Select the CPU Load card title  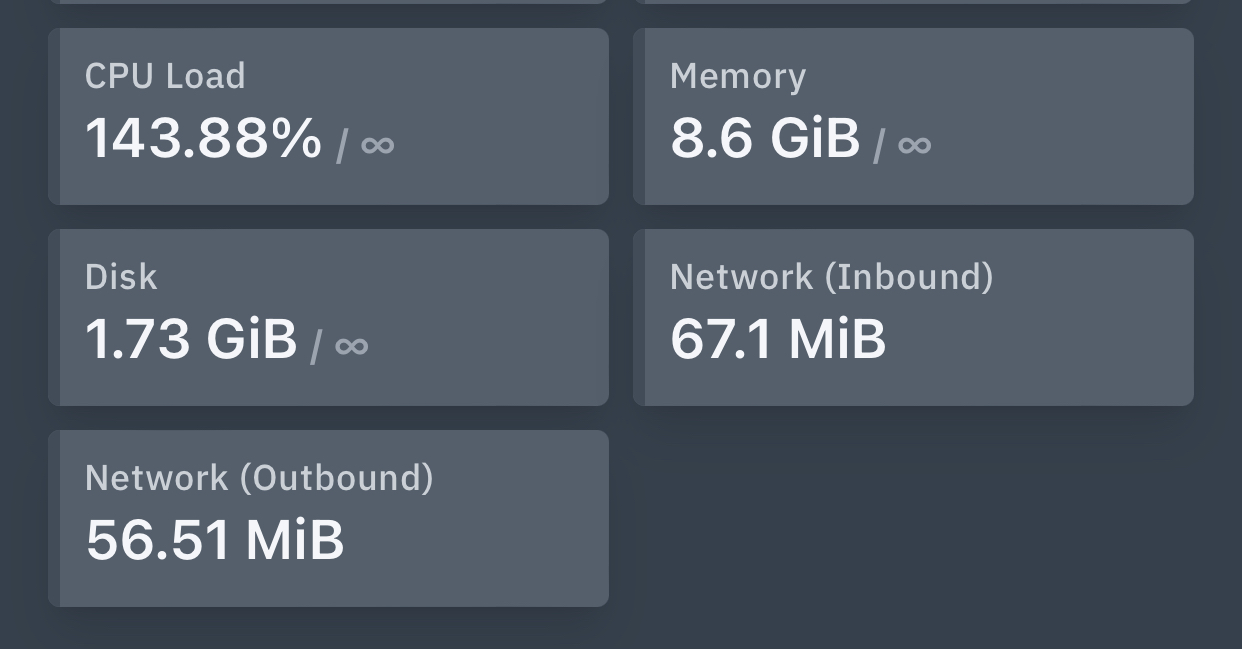coord(165,77)
